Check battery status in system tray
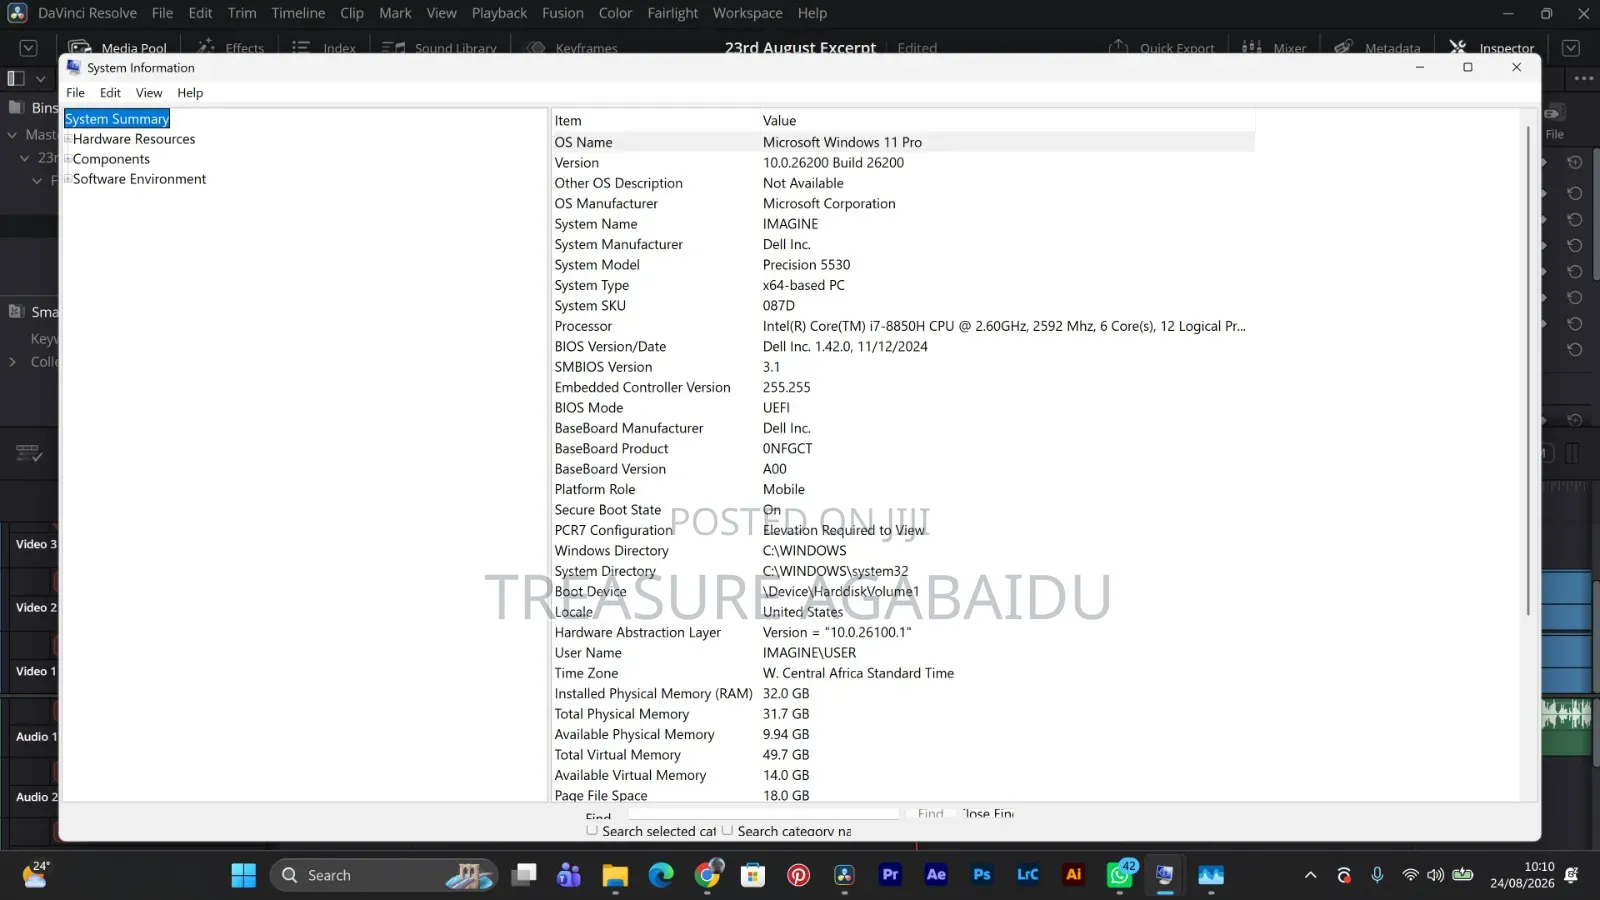This screenshot has height=900, width=1600. click(1463, 875)
